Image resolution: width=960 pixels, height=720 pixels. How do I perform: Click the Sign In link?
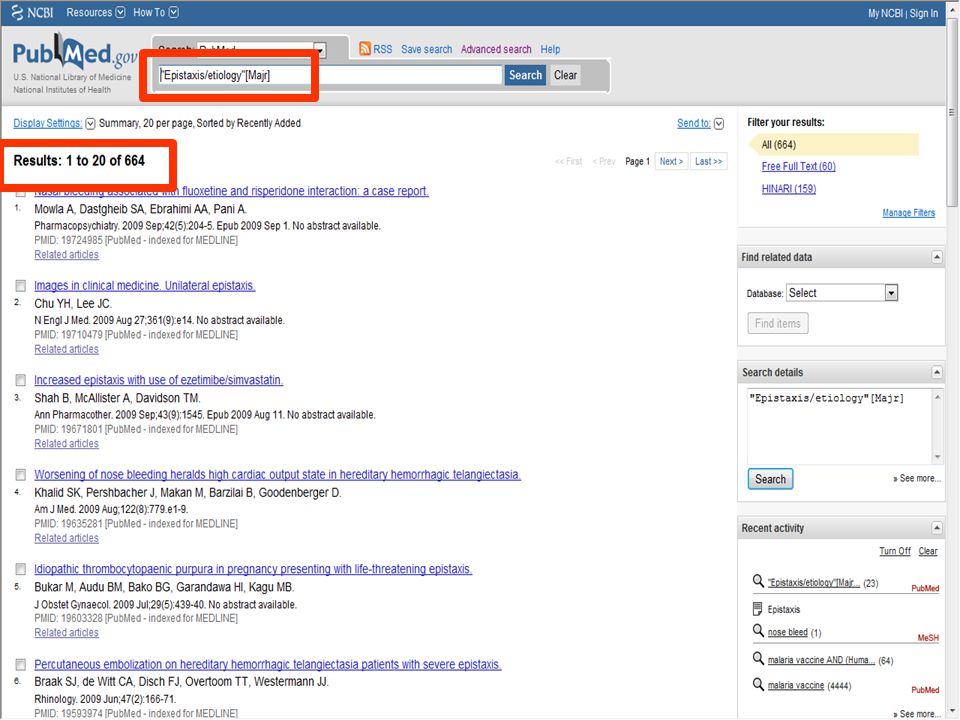point(924,13)
